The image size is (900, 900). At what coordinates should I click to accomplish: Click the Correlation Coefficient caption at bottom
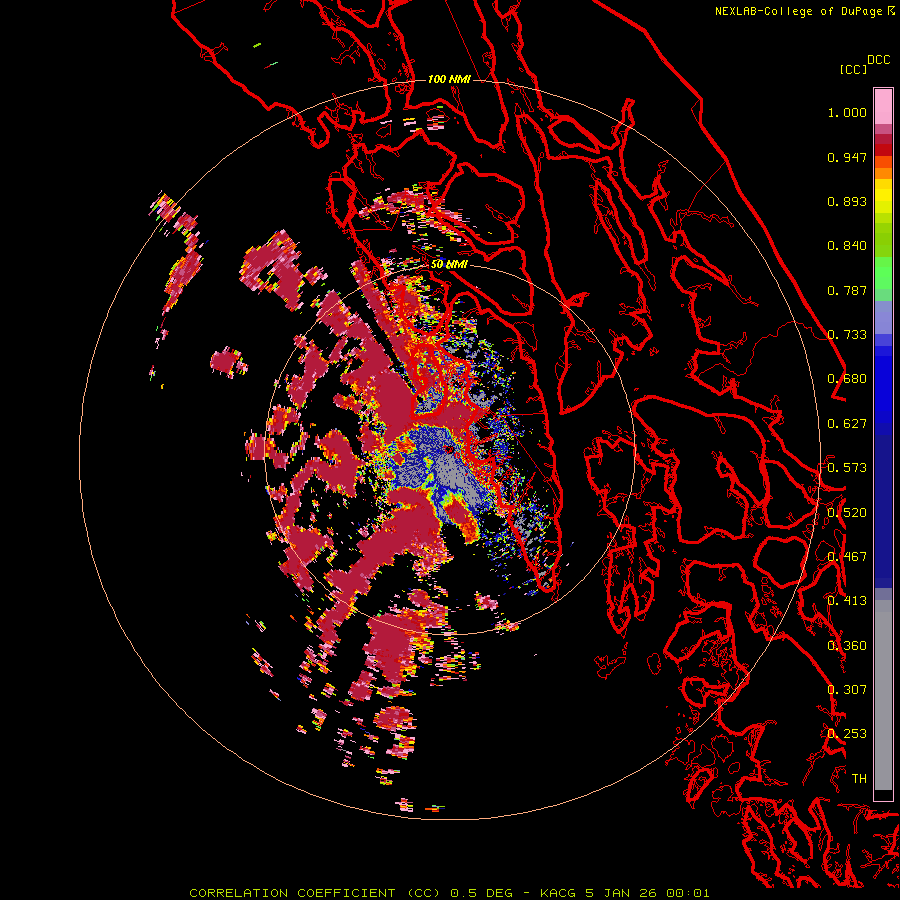pos(449,893)
